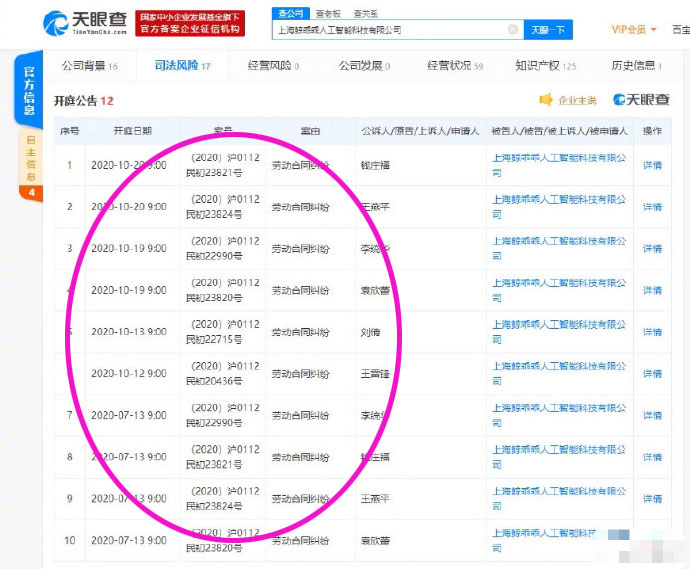Screen dimensions: 690x569
Task: Open the 历史信息 tab
Action: 636,66
